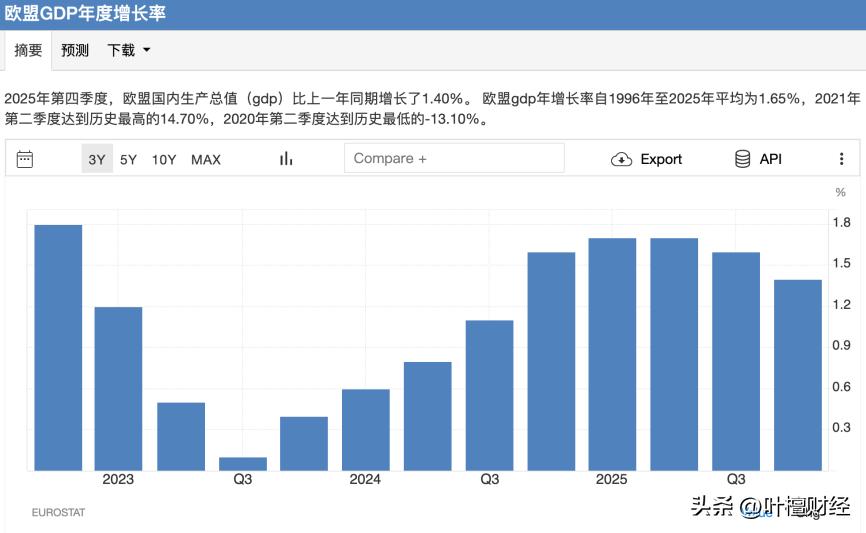This screenshot has height=533, width=866.
Task: Expand the 下载 dropdown menu
Action: point(121,50)
